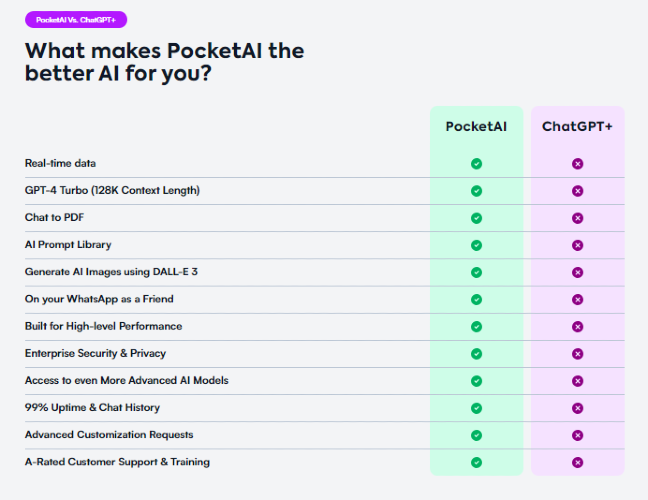Click purple X for DALL-E 3 images row
The width and height of the screenshot is (648, 500).
(x=577, y=272)
